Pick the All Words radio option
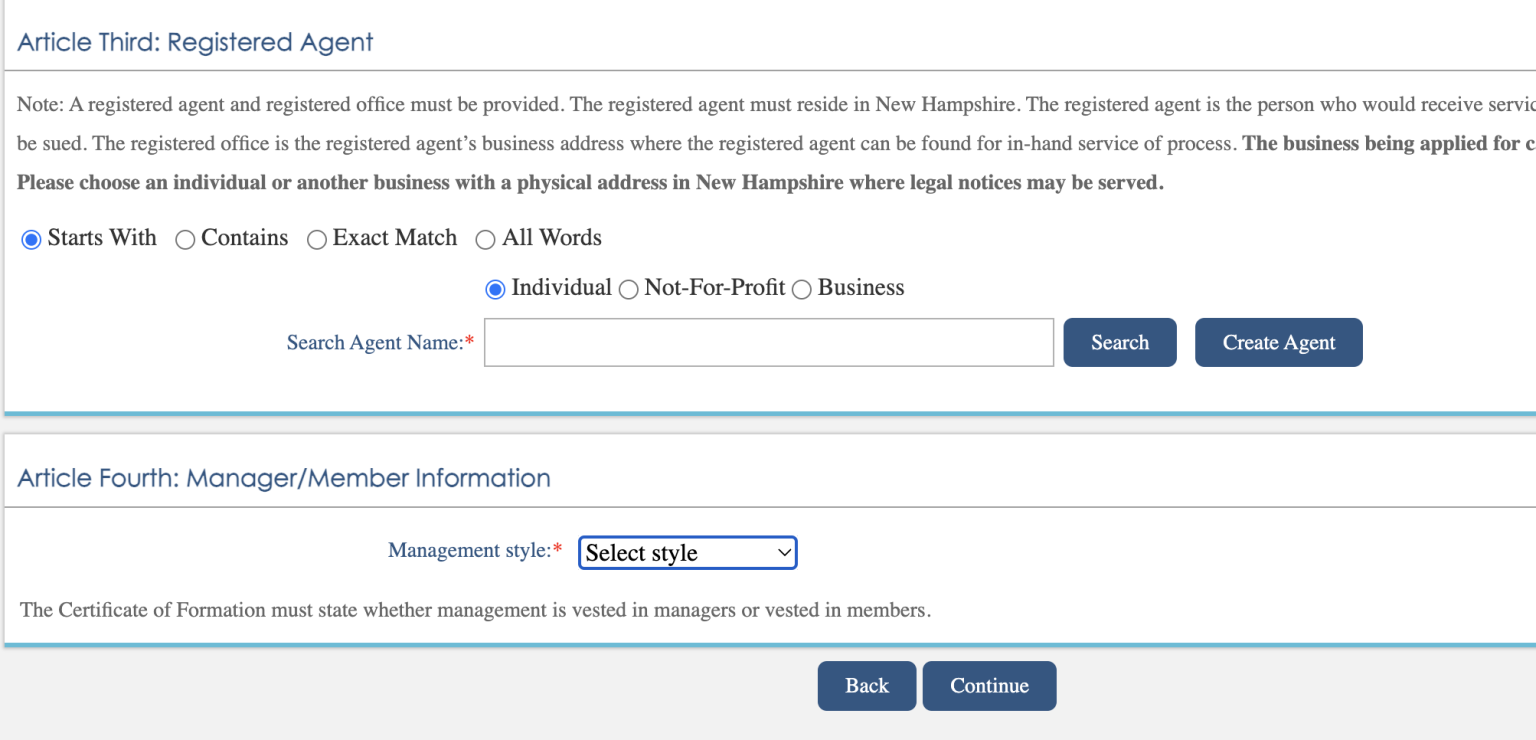The height and width of the screenshot is (740, 1536). click(486, 240)
